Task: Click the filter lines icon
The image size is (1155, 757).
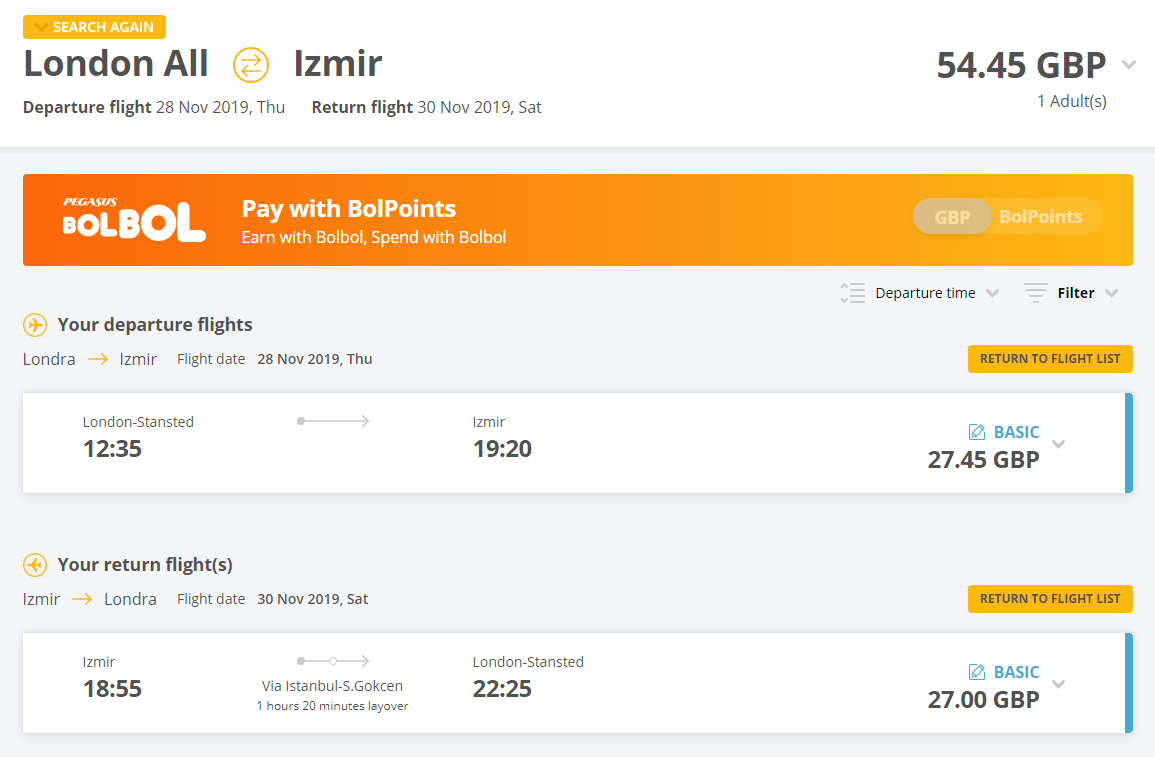Action: 1035,293
